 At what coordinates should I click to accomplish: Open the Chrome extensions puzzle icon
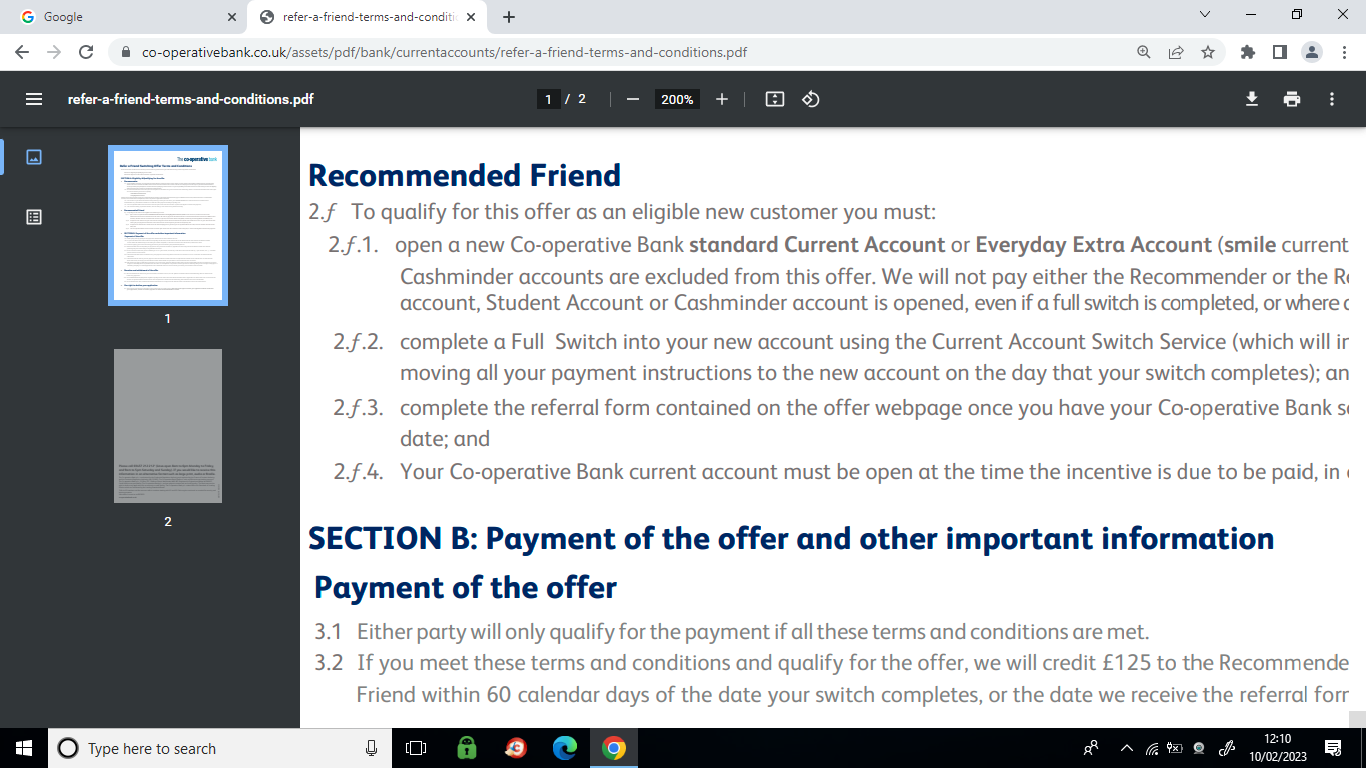coord(1247,52)
